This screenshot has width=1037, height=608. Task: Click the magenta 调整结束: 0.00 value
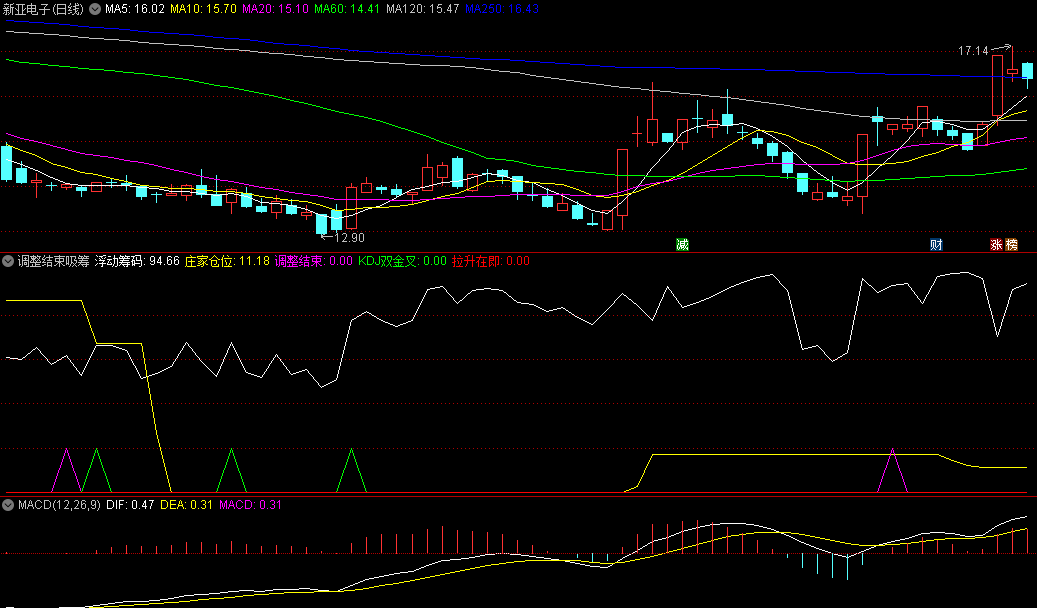(313, 261)
